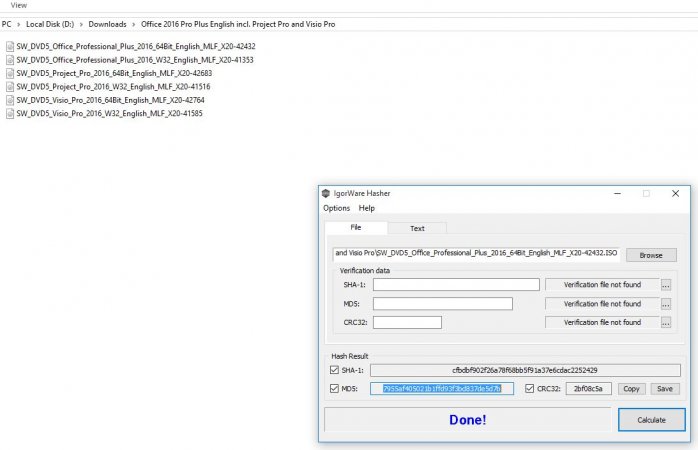698x450 pixels.
Task: Toggle the MD5 hash result checkbox
Action: 334,389
